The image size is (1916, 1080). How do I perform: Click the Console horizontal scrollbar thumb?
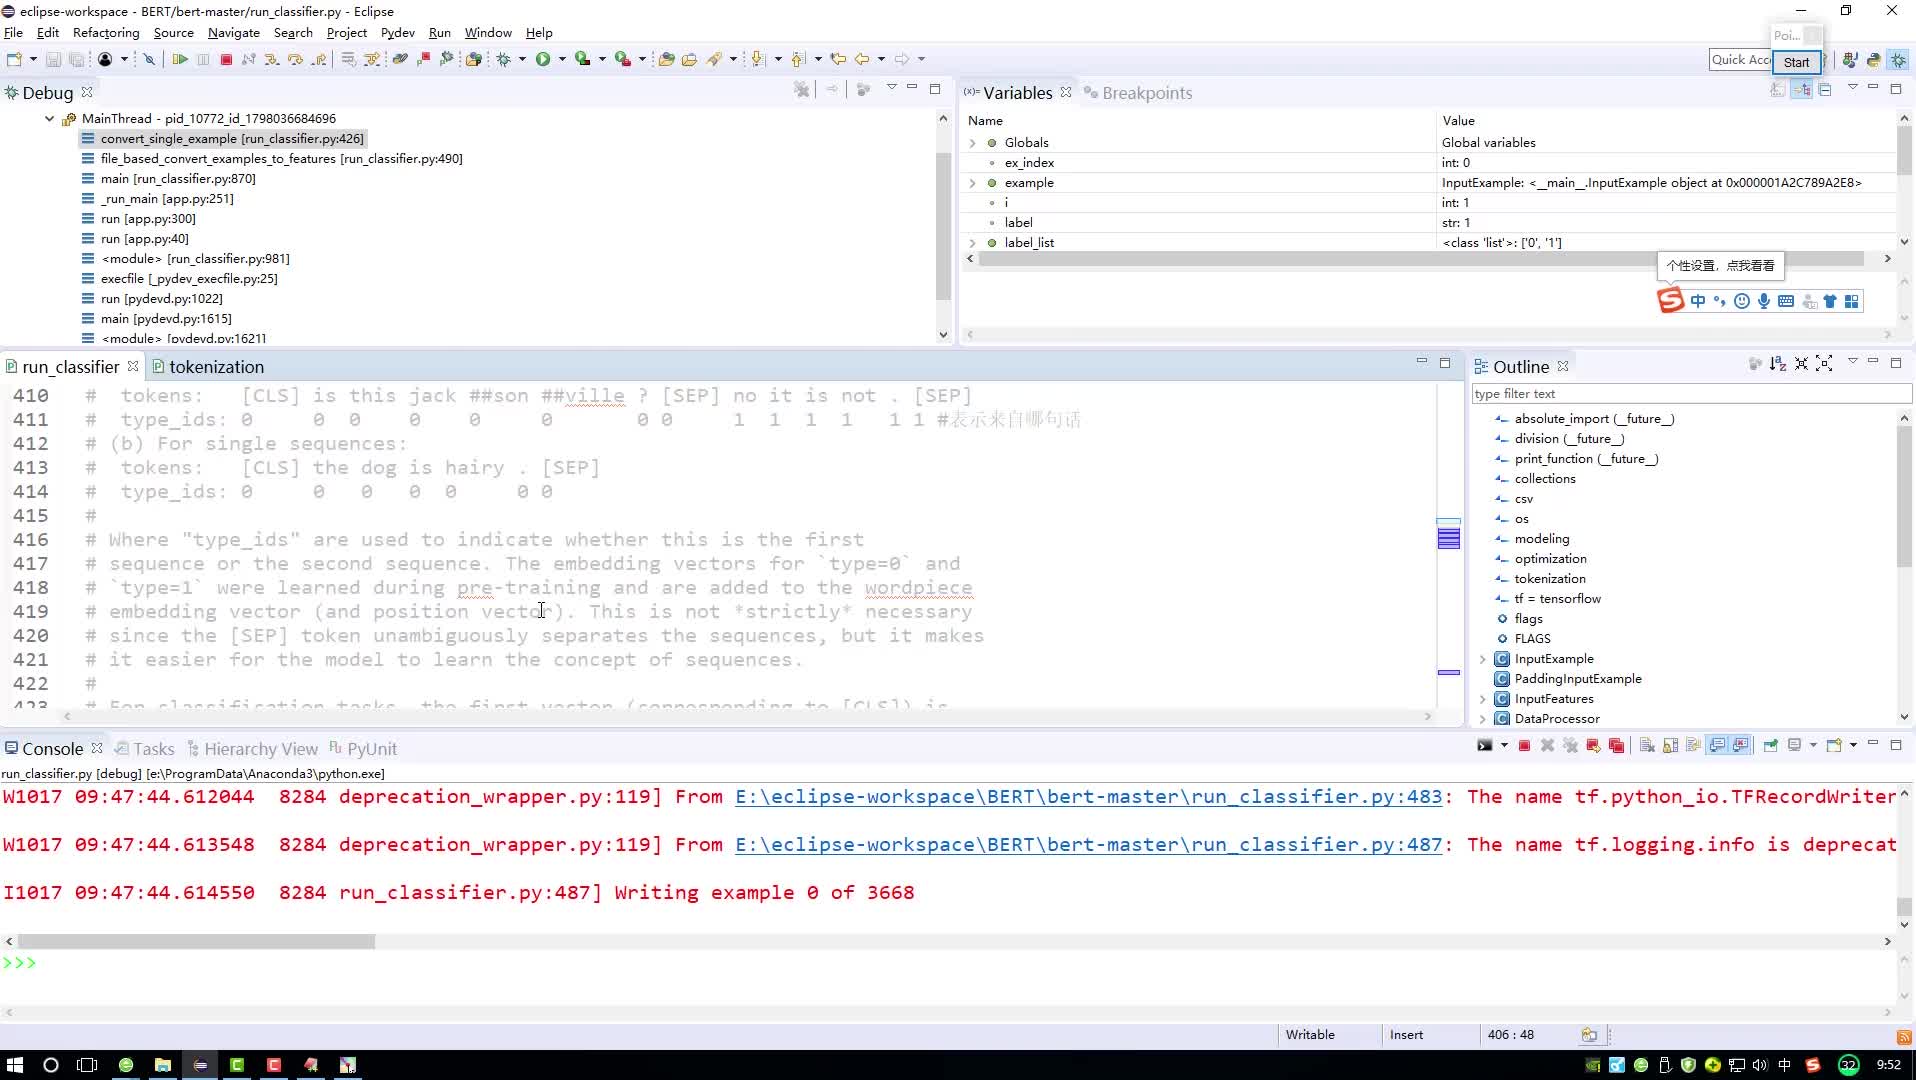(x=196, y=942)
